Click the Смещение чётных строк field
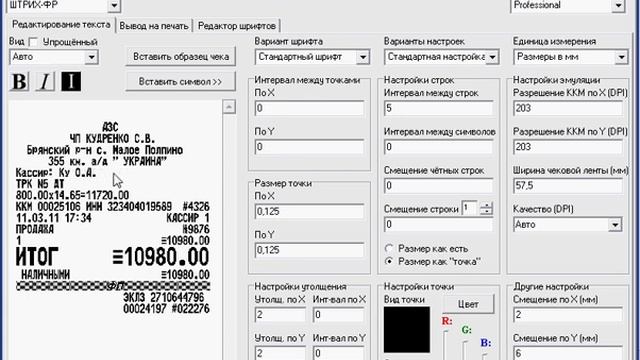 (438, 186)
